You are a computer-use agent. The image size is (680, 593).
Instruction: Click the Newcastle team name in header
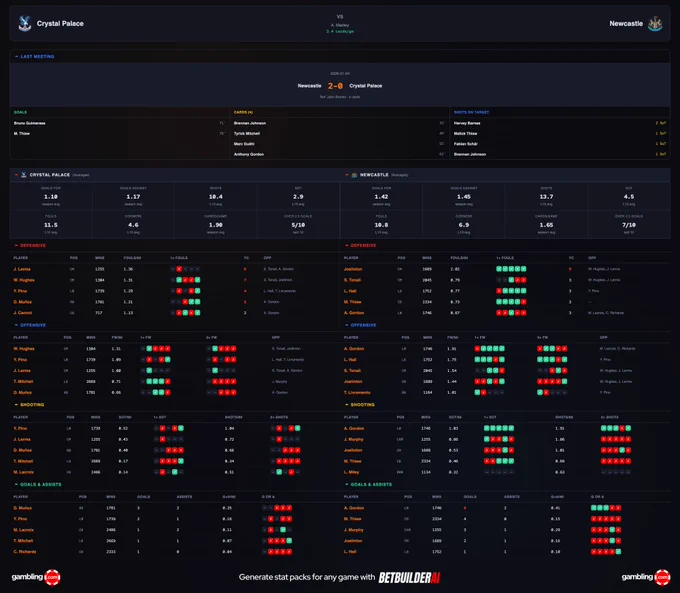click(x=626, y=23)
